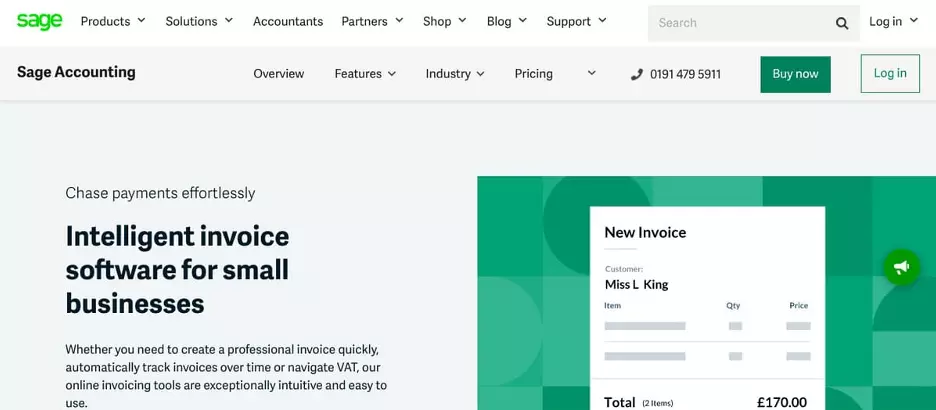Expand the Solutions dropdown
This screenshot has width=936, height=410.
[199, 21]
